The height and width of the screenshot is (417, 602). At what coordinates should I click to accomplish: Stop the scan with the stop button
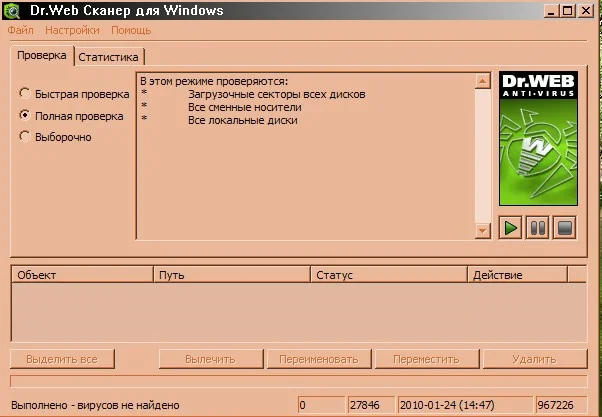coord(564,228)
